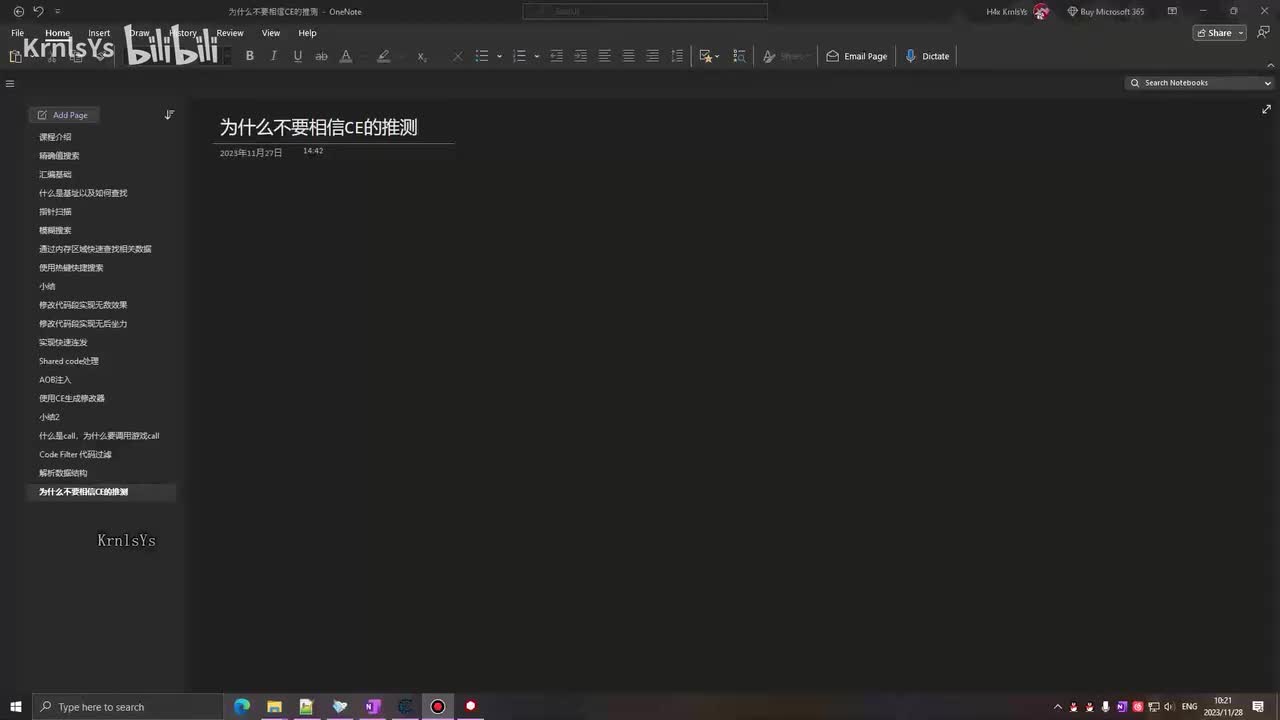Toggle Italic formatting
1280x720 pixels.
point(273,56)
